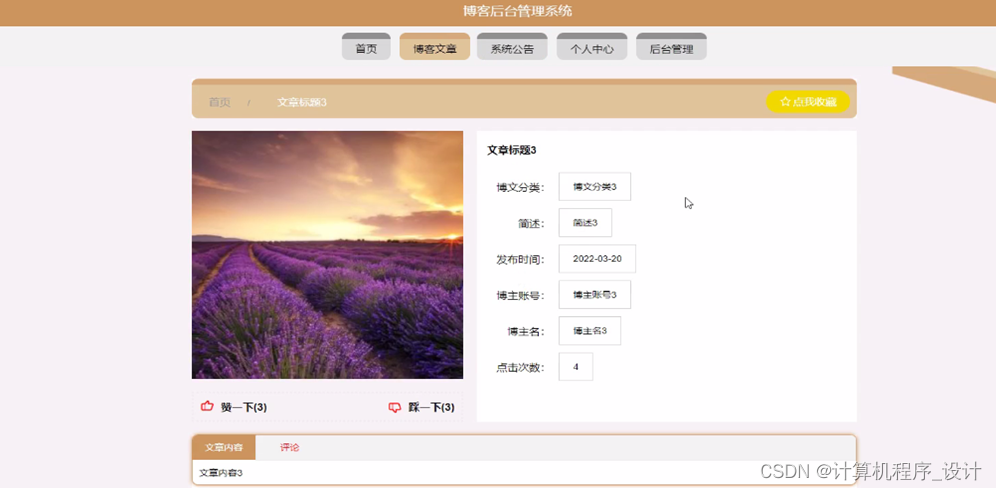
Task: Open the 后台管理 navigation tab
Action: pos(671,46)
